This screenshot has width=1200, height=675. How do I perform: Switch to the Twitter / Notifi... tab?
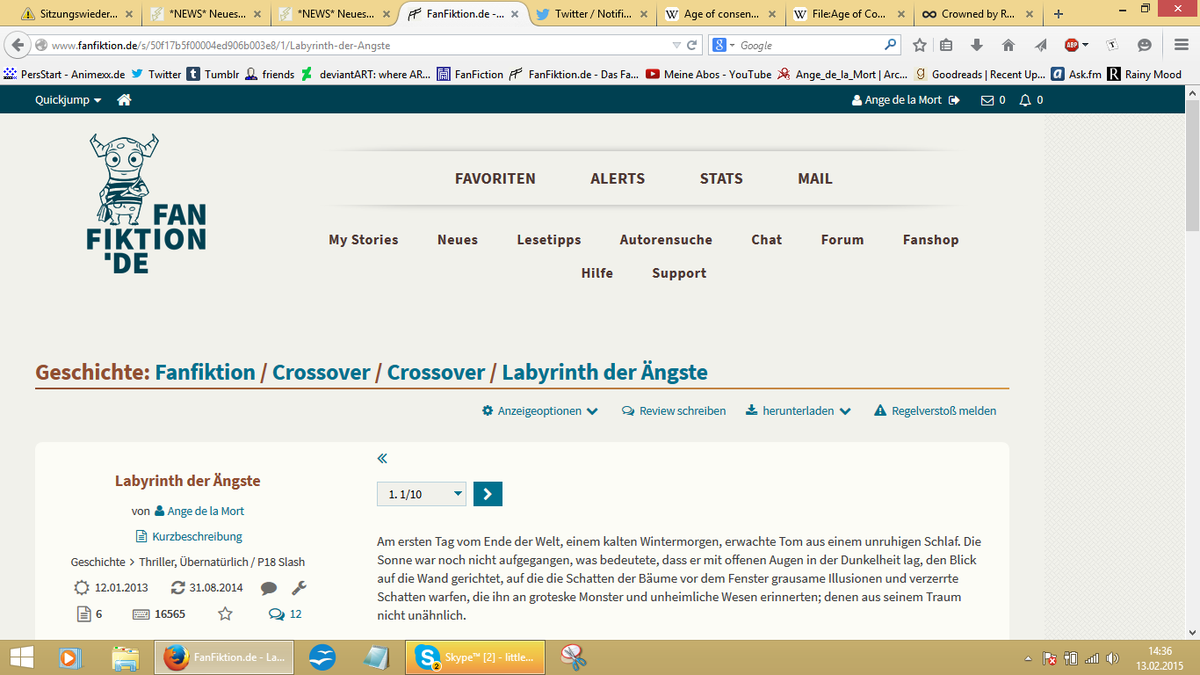click(592, 14)
